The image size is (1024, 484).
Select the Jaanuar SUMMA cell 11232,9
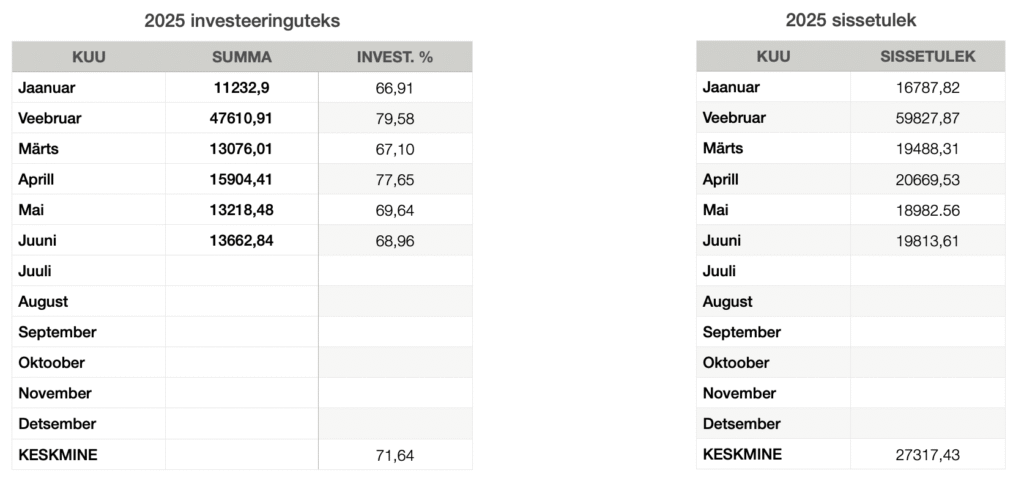242,88
